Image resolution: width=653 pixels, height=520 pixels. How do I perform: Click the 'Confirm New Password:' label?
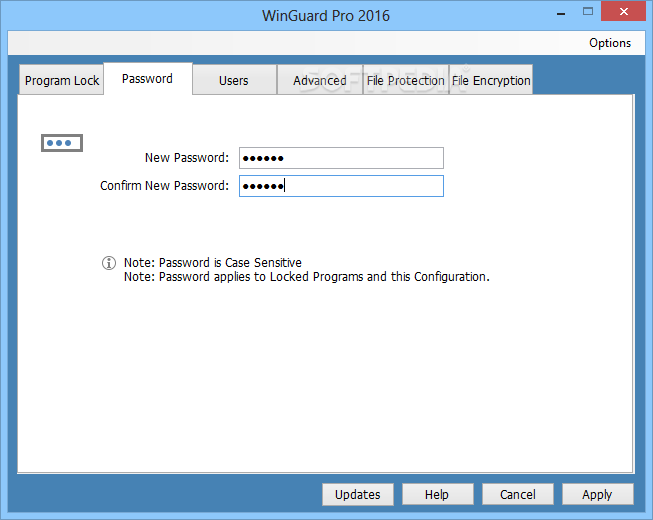(x=164, y=186)
